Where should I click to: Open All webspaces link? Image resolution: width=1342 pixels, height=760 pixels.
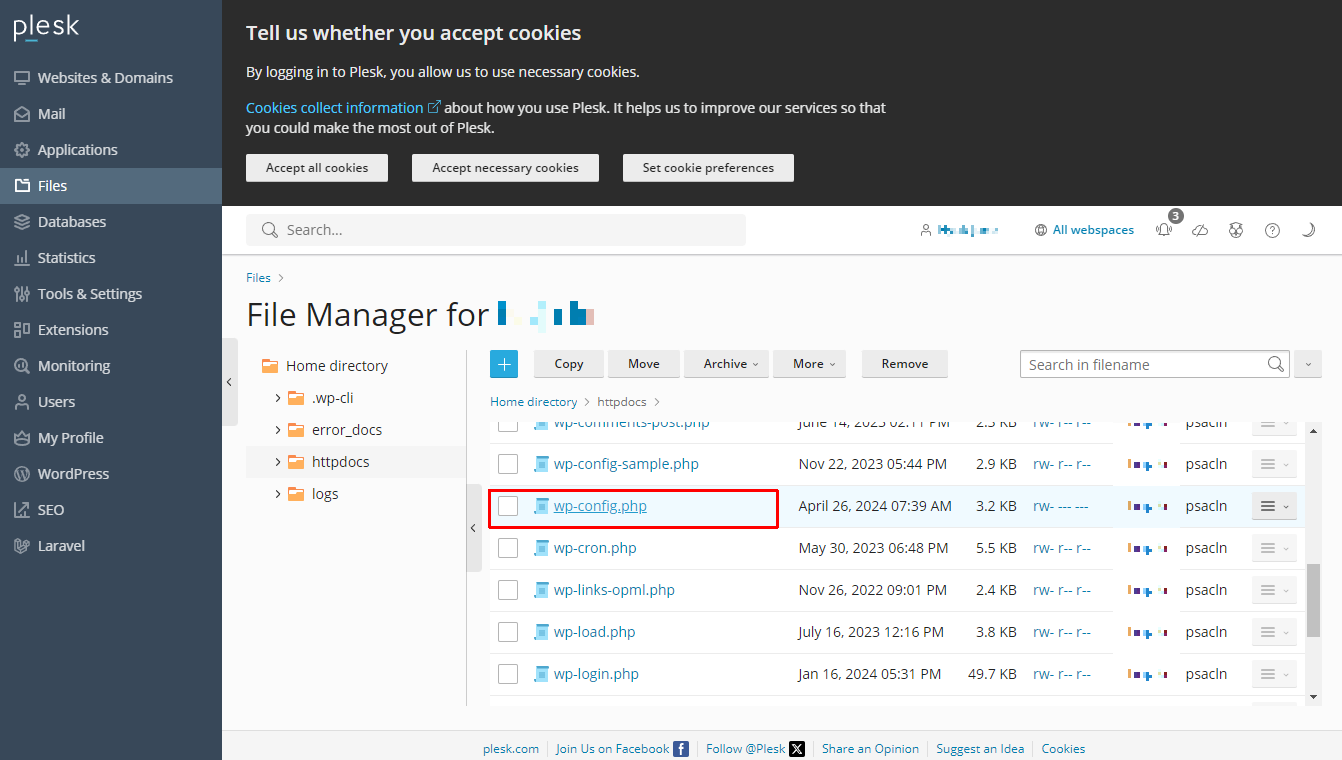point(1093,230)
